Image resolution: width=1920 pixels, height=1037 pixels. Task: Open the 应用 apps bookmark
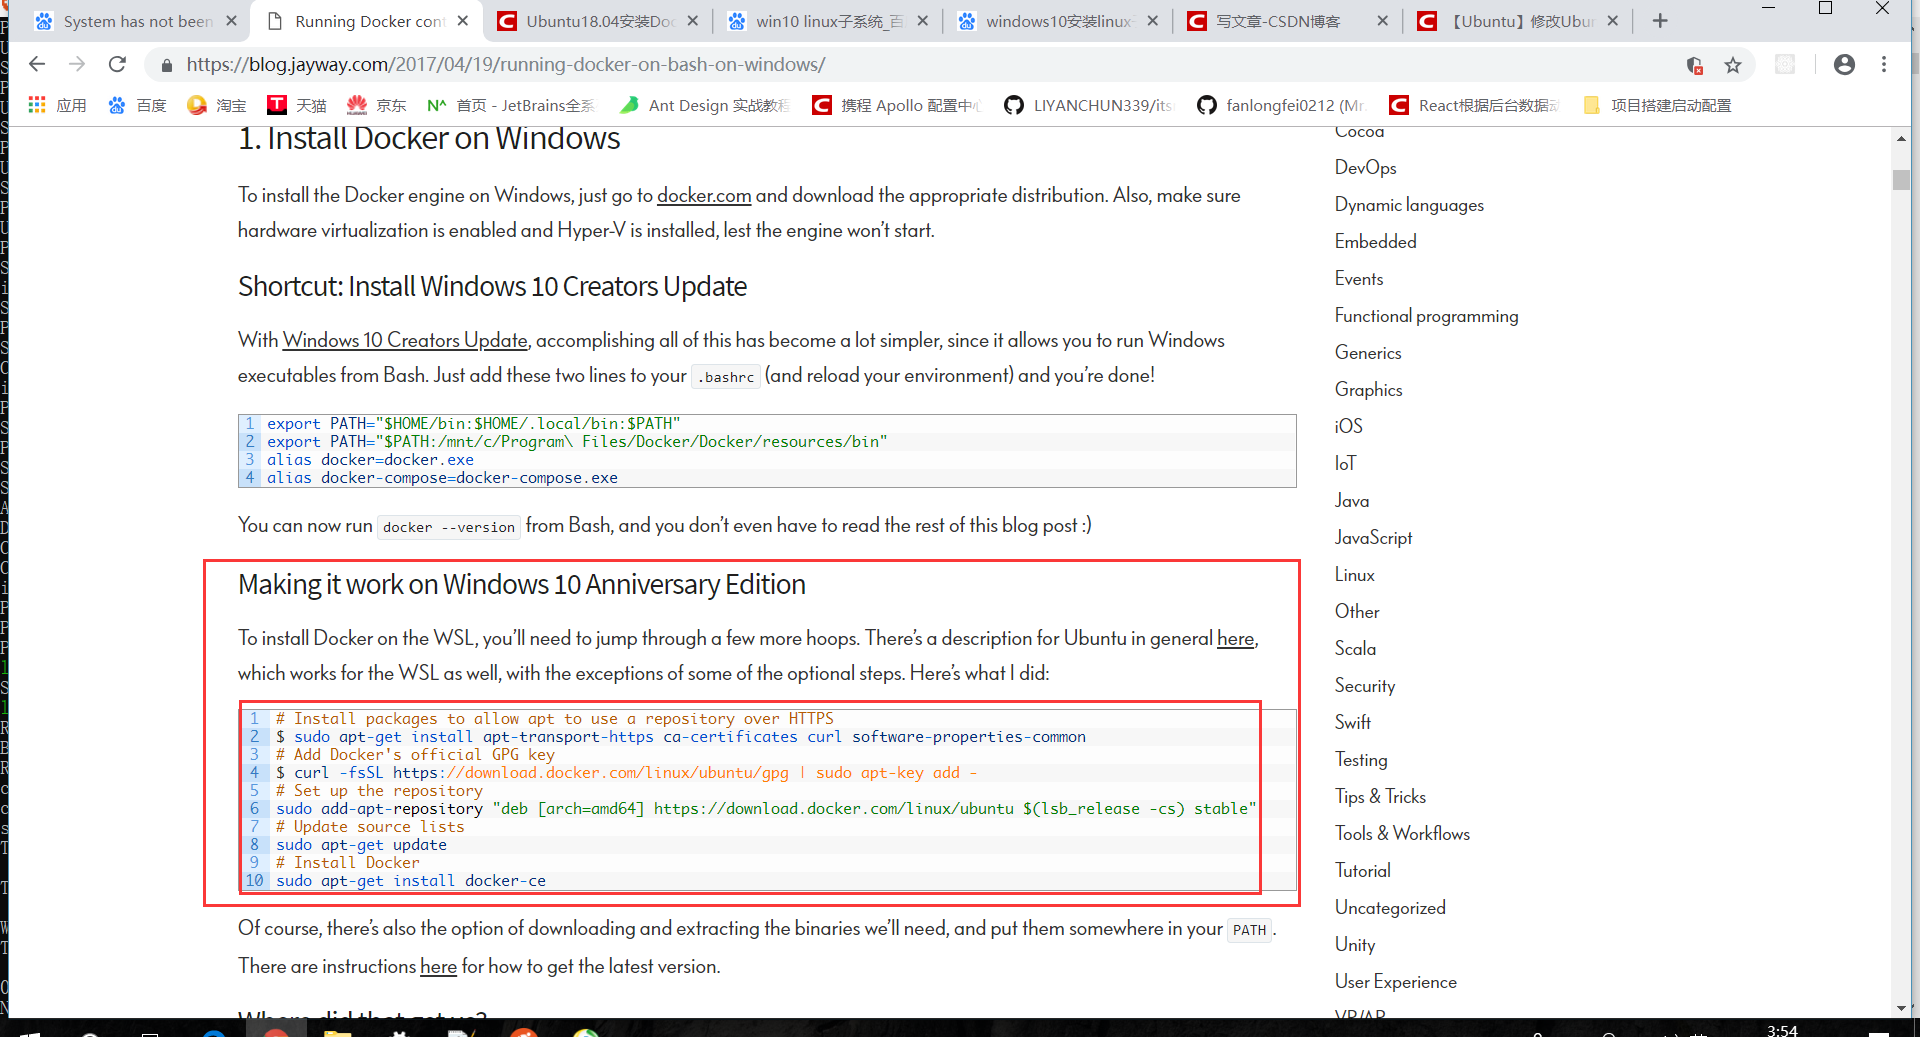[58, 105]
